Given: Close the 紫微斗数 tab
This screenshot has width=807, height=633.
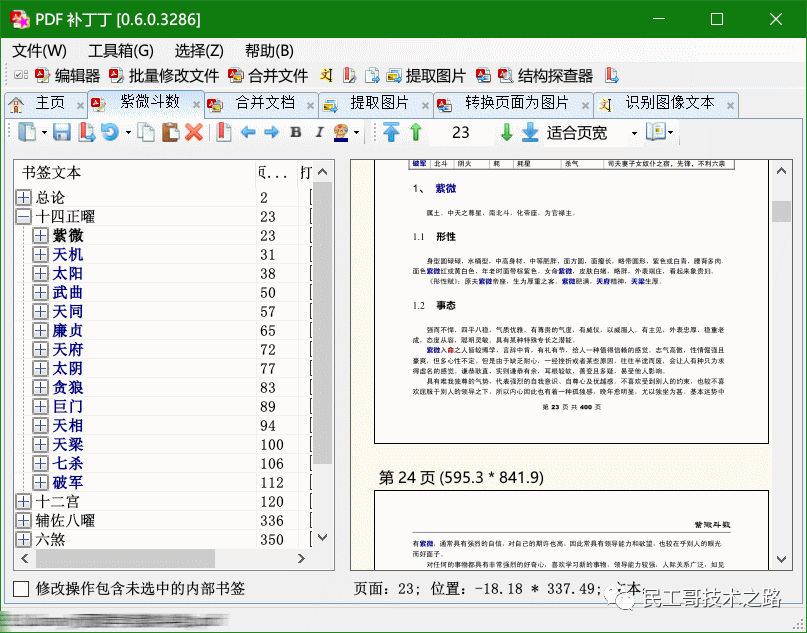Looking at the screenshot, I should pos(196,104).
